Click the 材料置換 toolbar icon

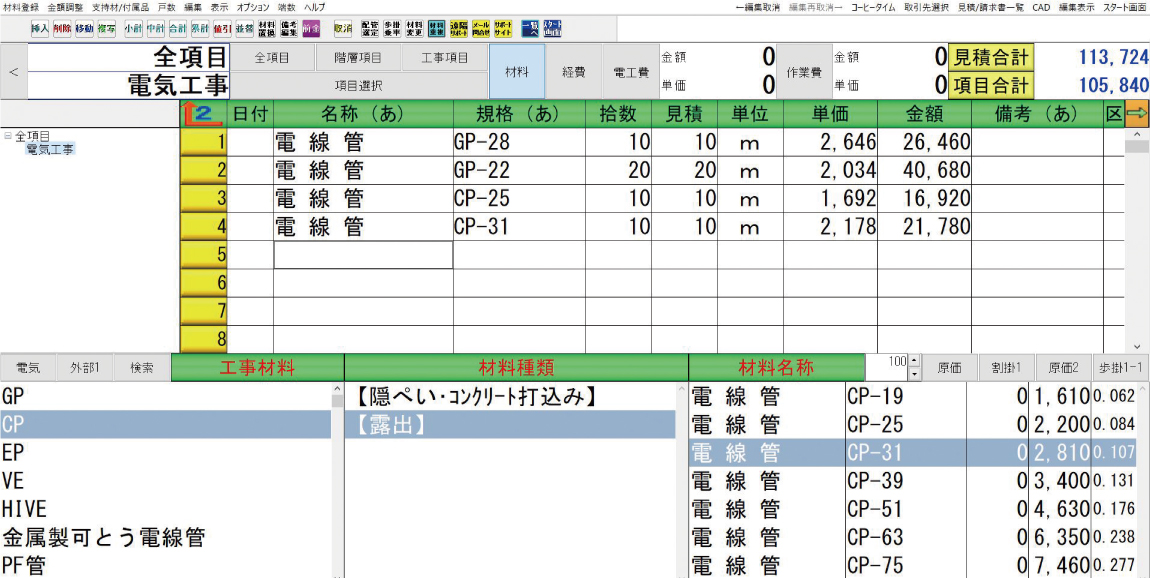(267, 29)
